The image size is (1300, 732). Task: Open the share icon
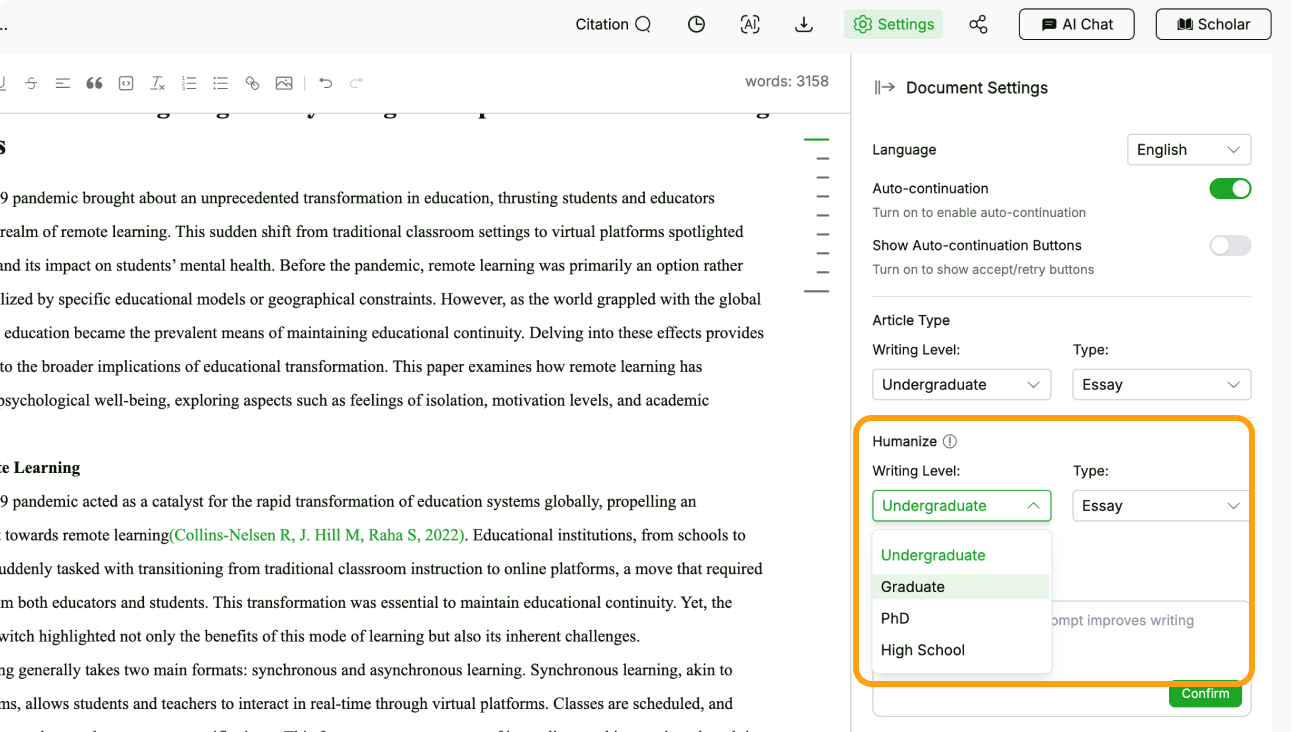tap(978, 24)
